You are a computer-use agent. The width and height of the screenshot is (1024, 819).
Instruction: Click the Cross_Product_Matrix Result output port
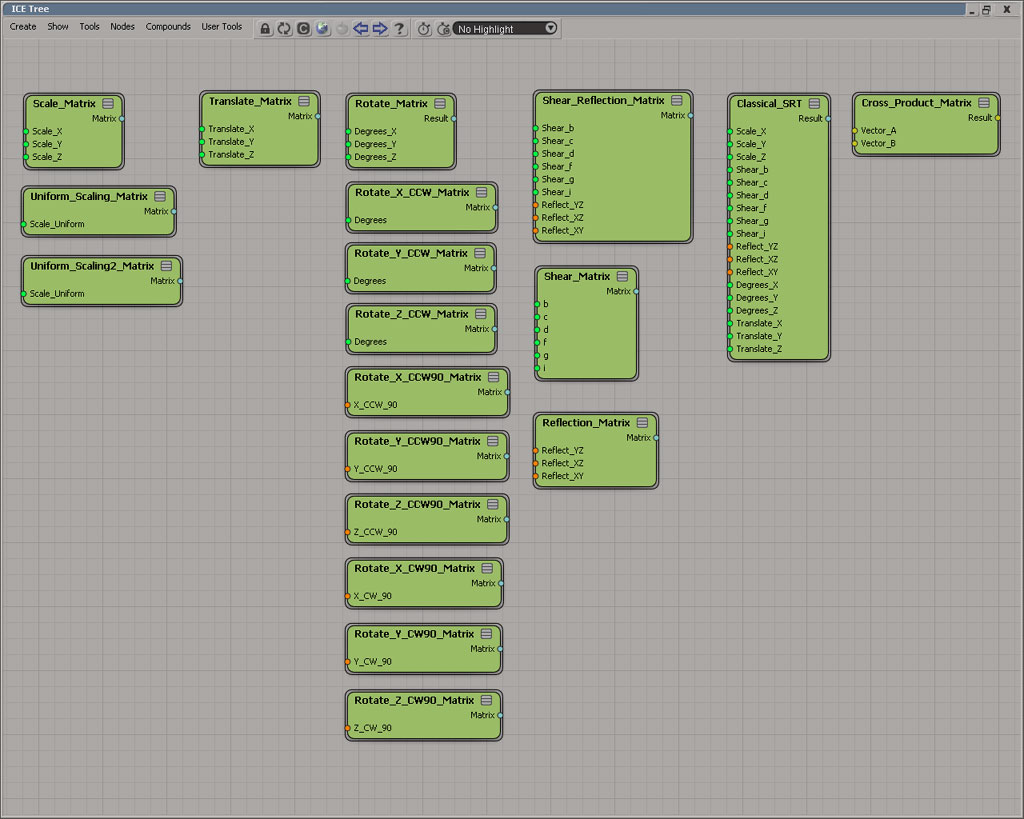tap(997, 117)
